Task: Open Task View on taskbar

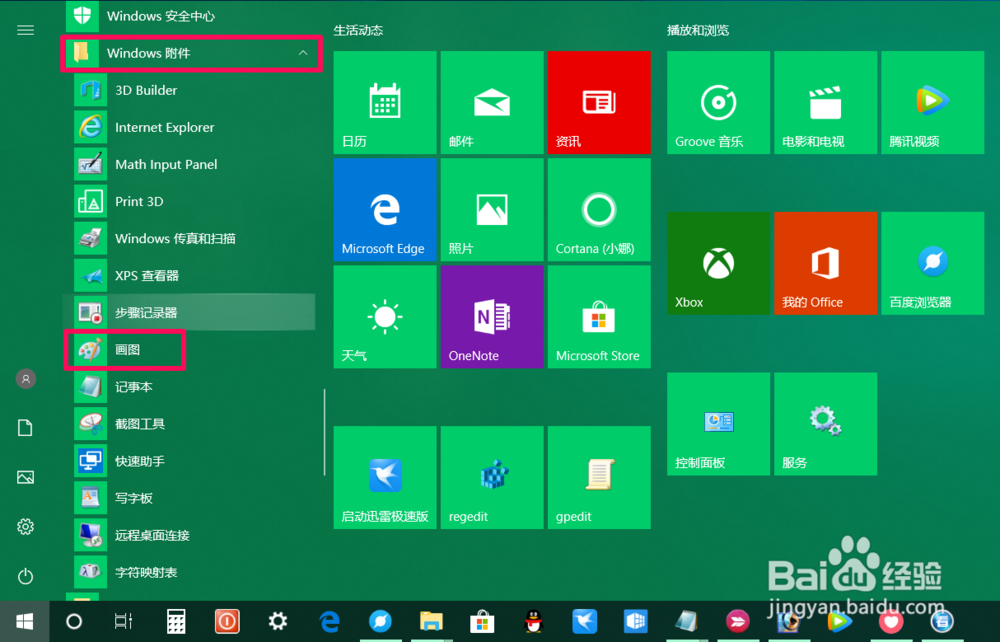Action: (124, 621)
